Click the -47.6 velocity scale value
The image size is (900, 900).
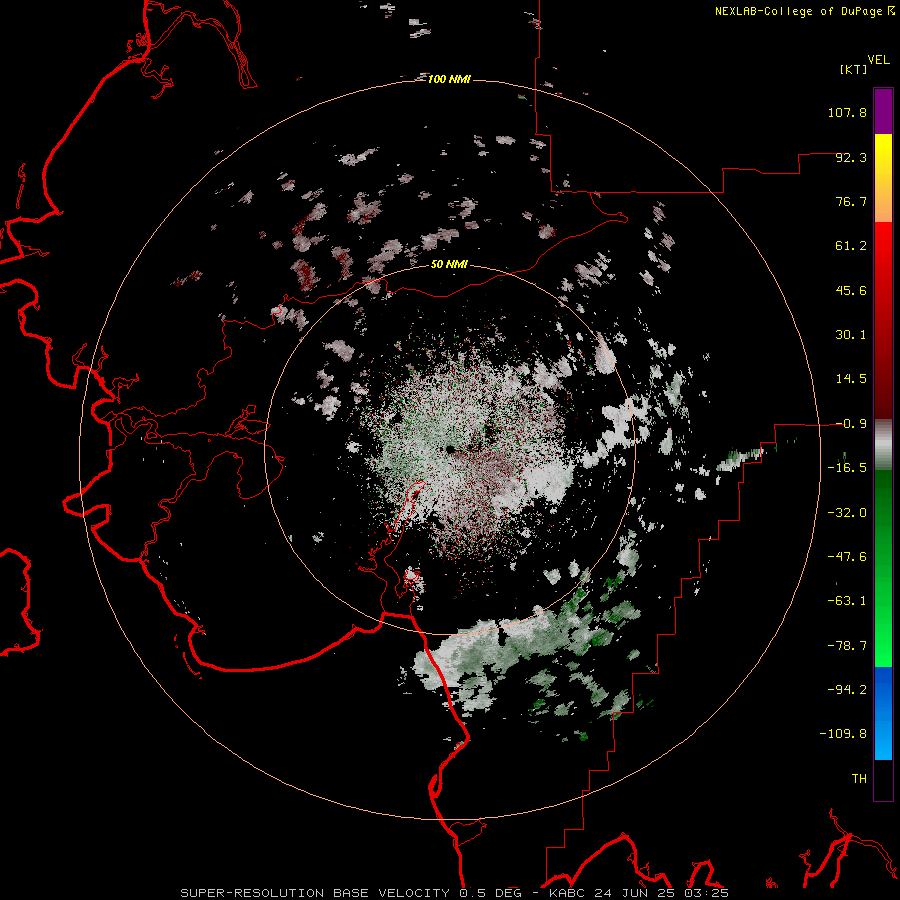(847, 557)
